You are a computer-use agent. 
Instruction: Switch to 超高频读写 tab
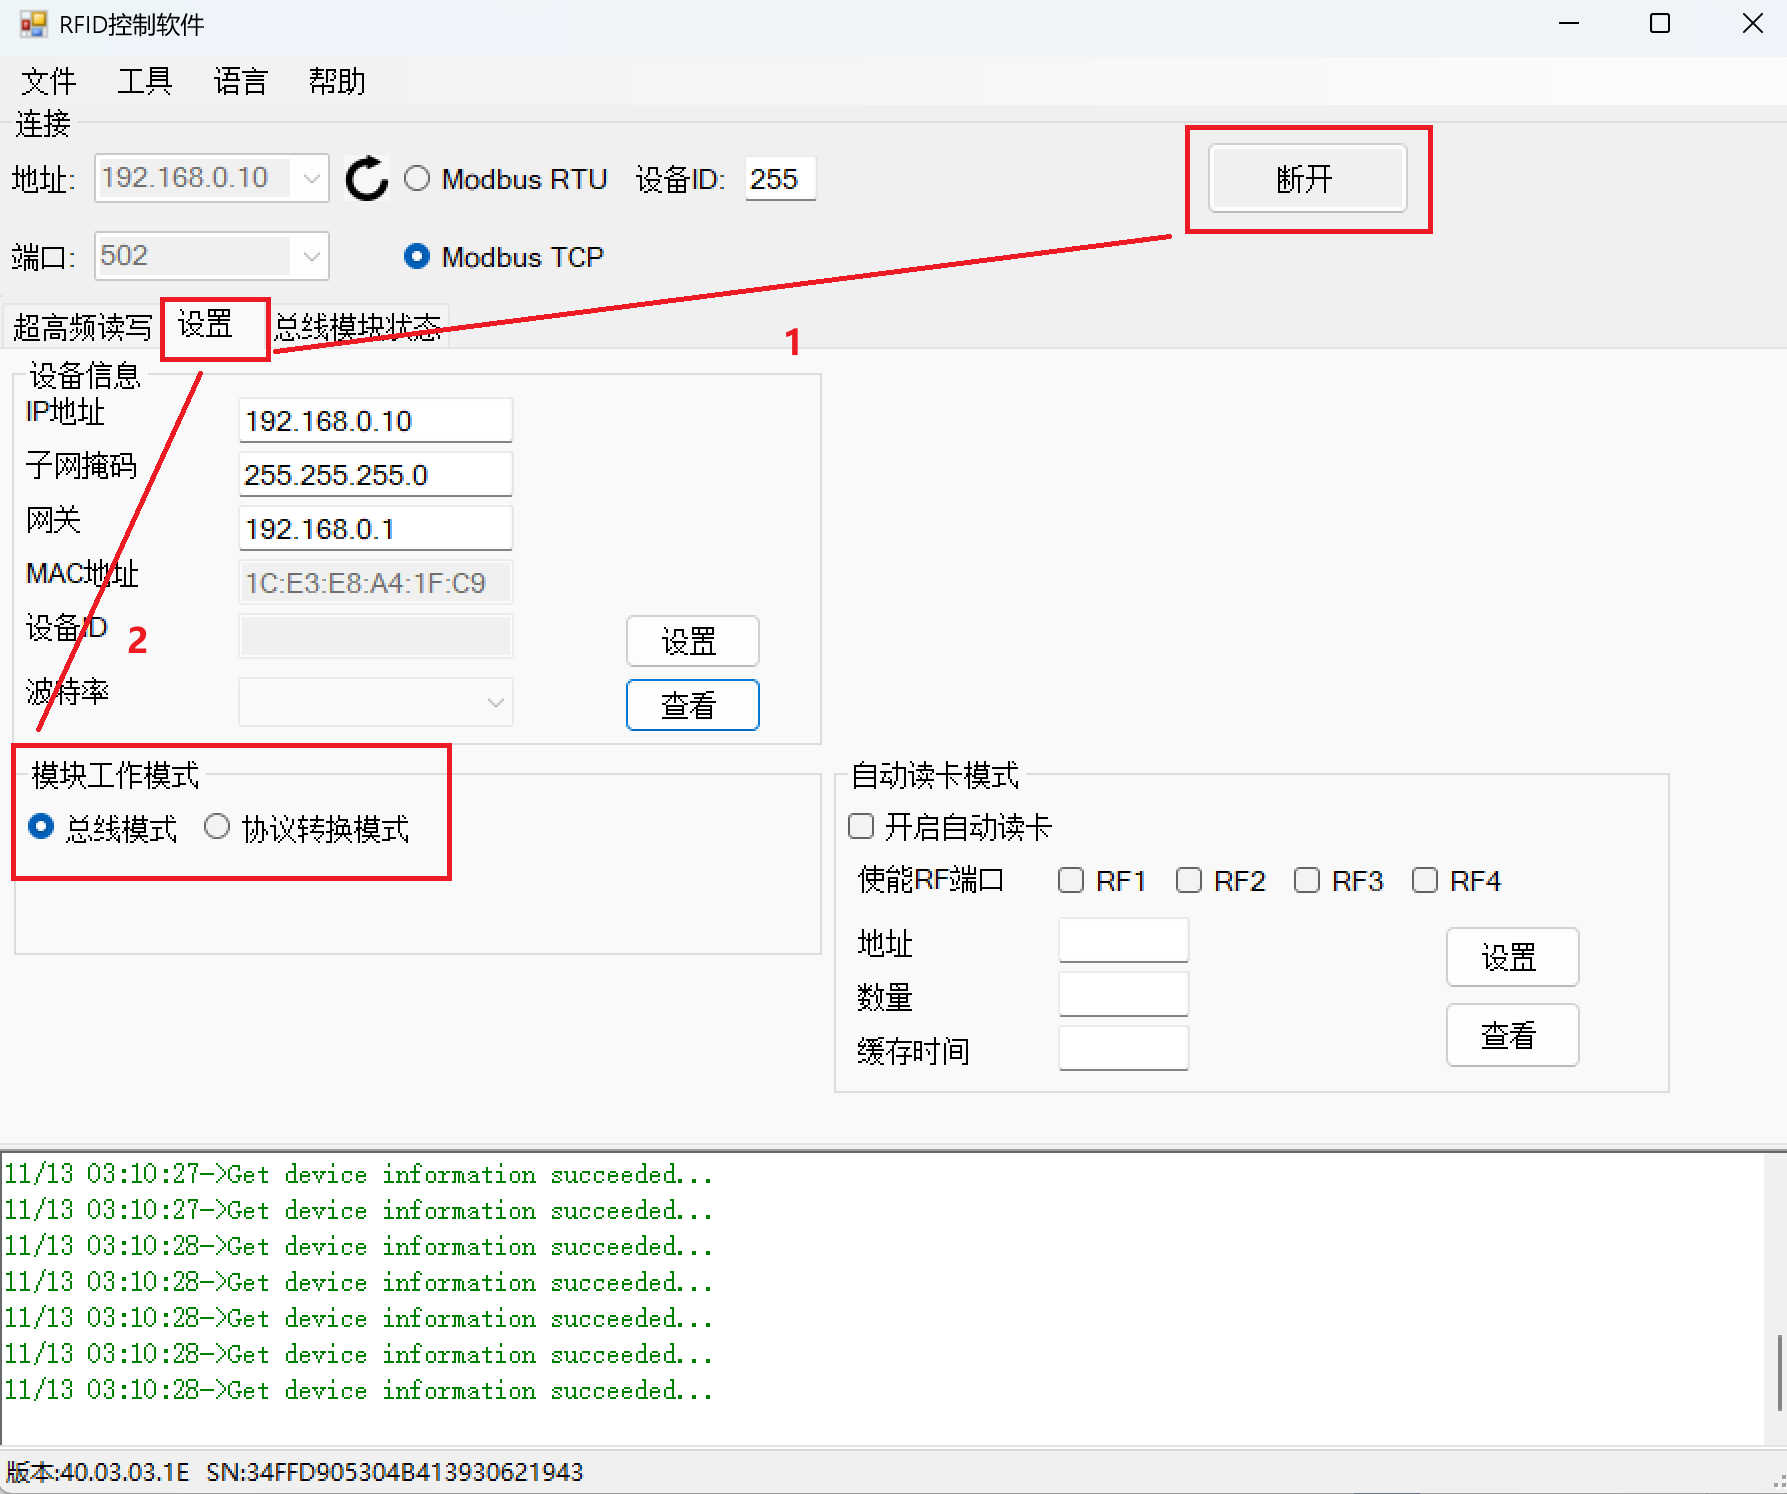(x=82, y=327)
